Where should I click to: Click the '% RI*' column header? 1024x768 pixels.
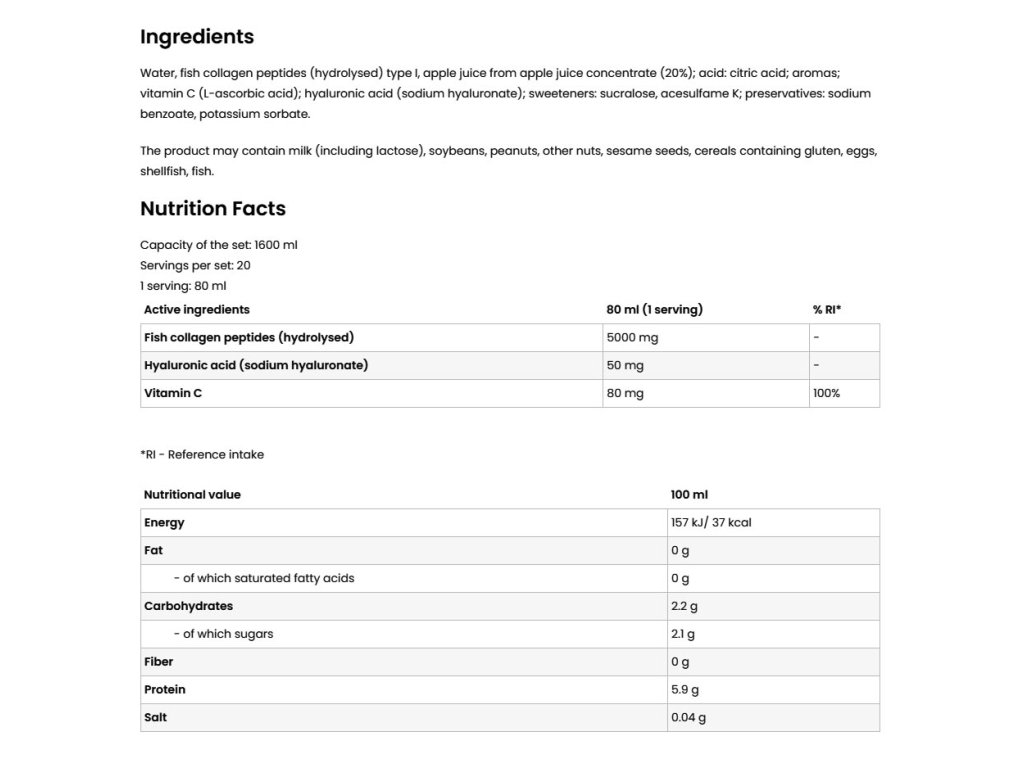(x=827, y=310)
